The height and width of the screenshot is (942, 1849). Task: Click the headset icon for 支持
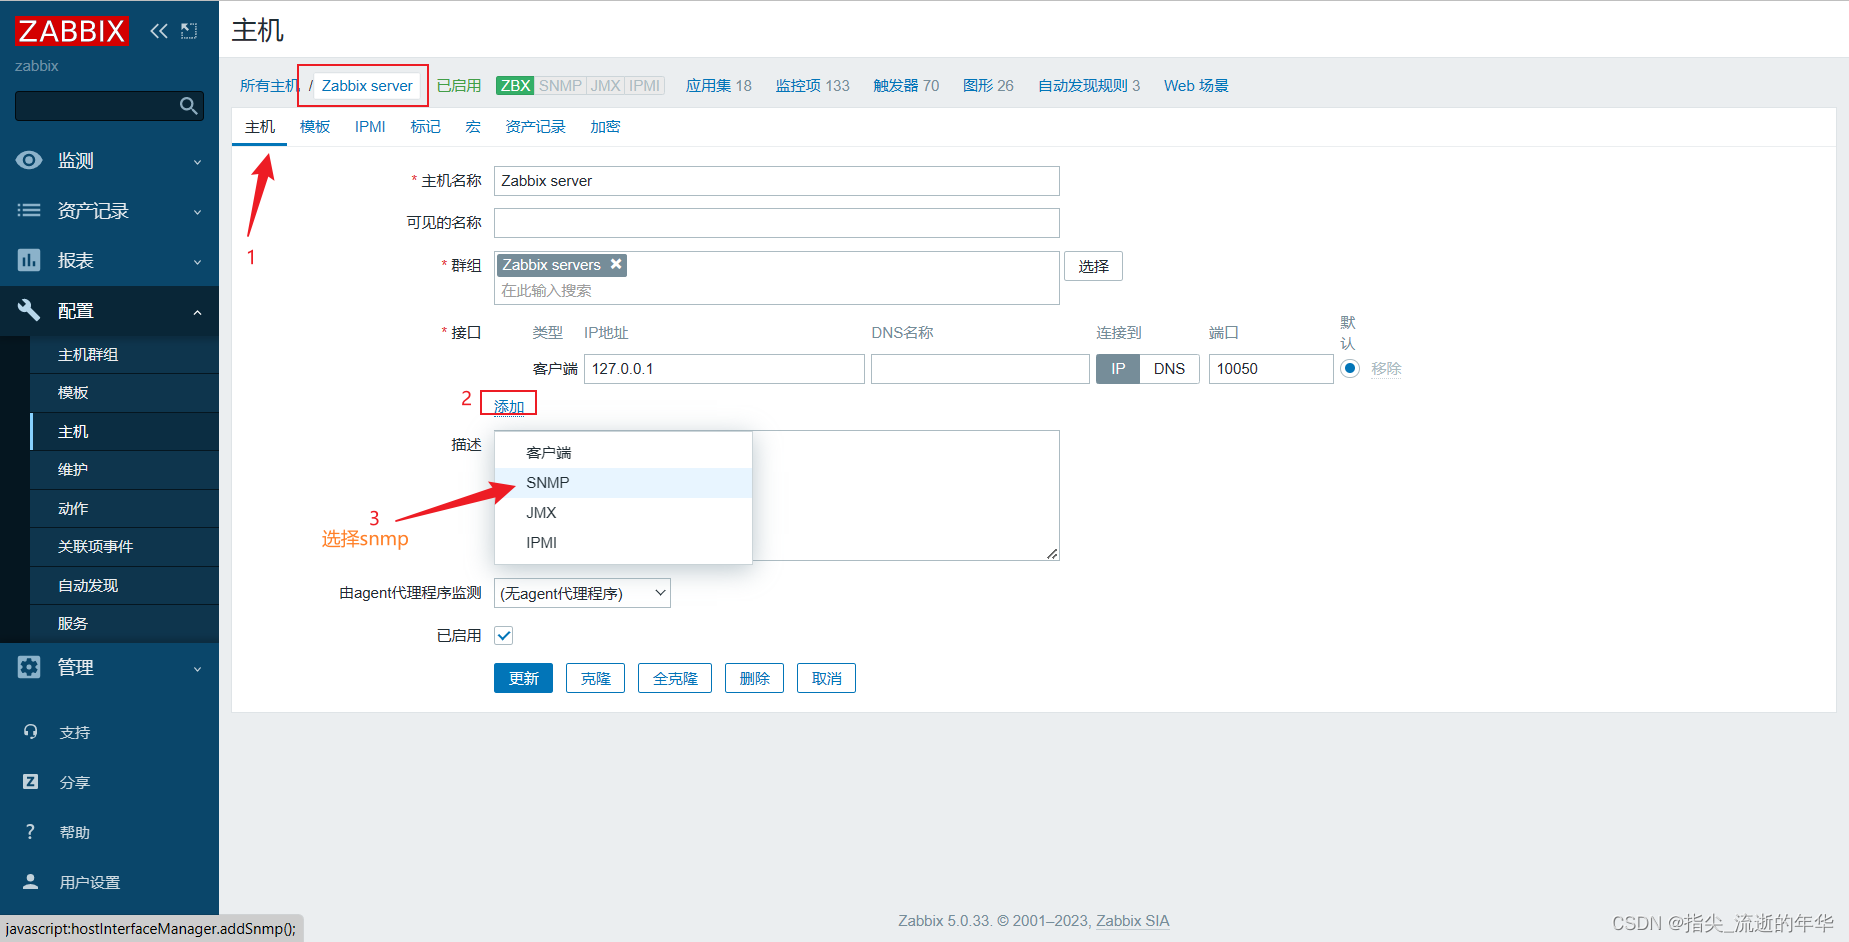pyautogui.click(x=31, y=732)
